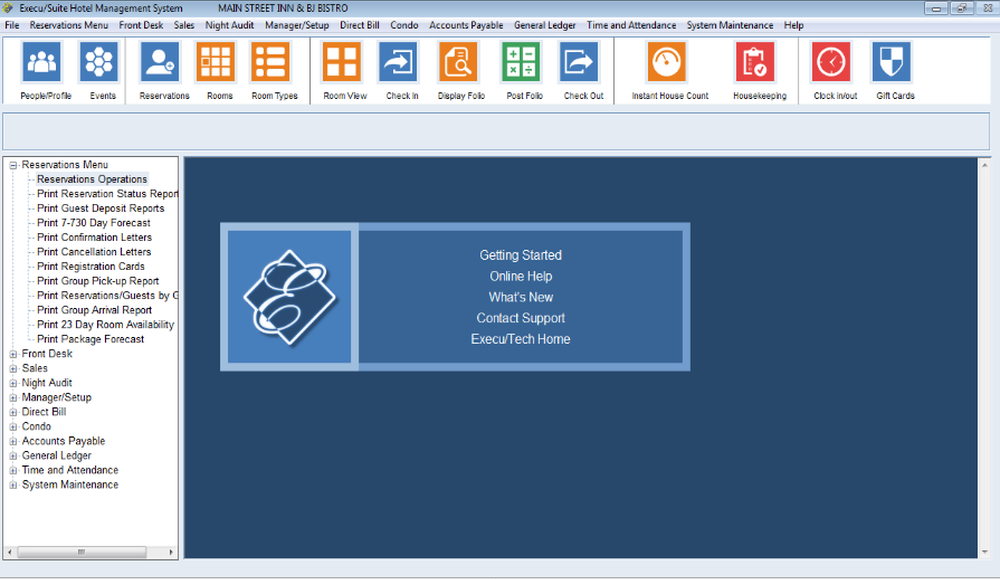
Task: Open the Front Desk menu bar item
Action: (x=141, y=26)
